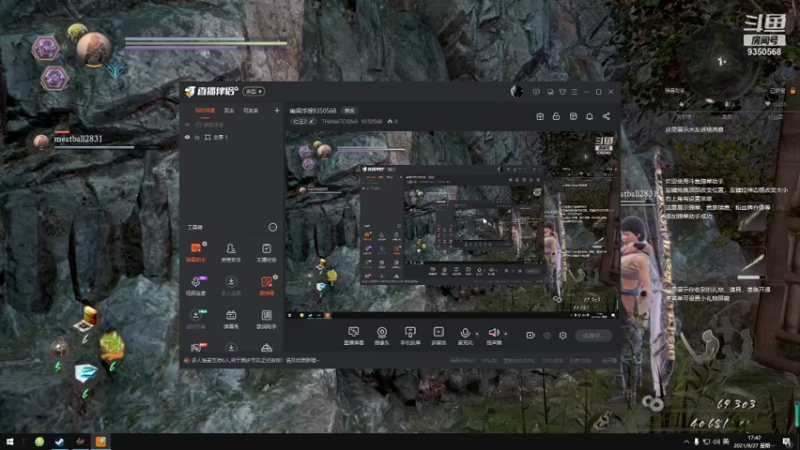Click the chat icon beside skin icon
The image size is (800, 450).
click(x=550, y=92)
